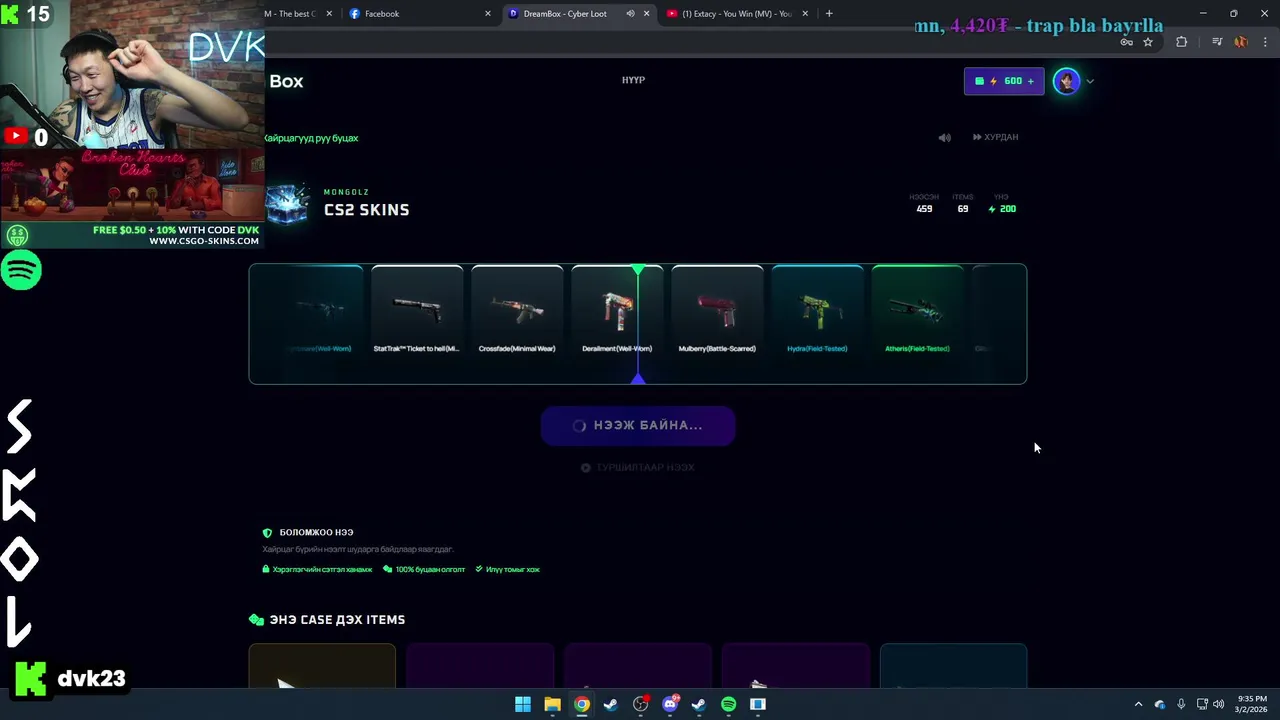Mute the DreamBox tab audio icon

click(630, 14)
